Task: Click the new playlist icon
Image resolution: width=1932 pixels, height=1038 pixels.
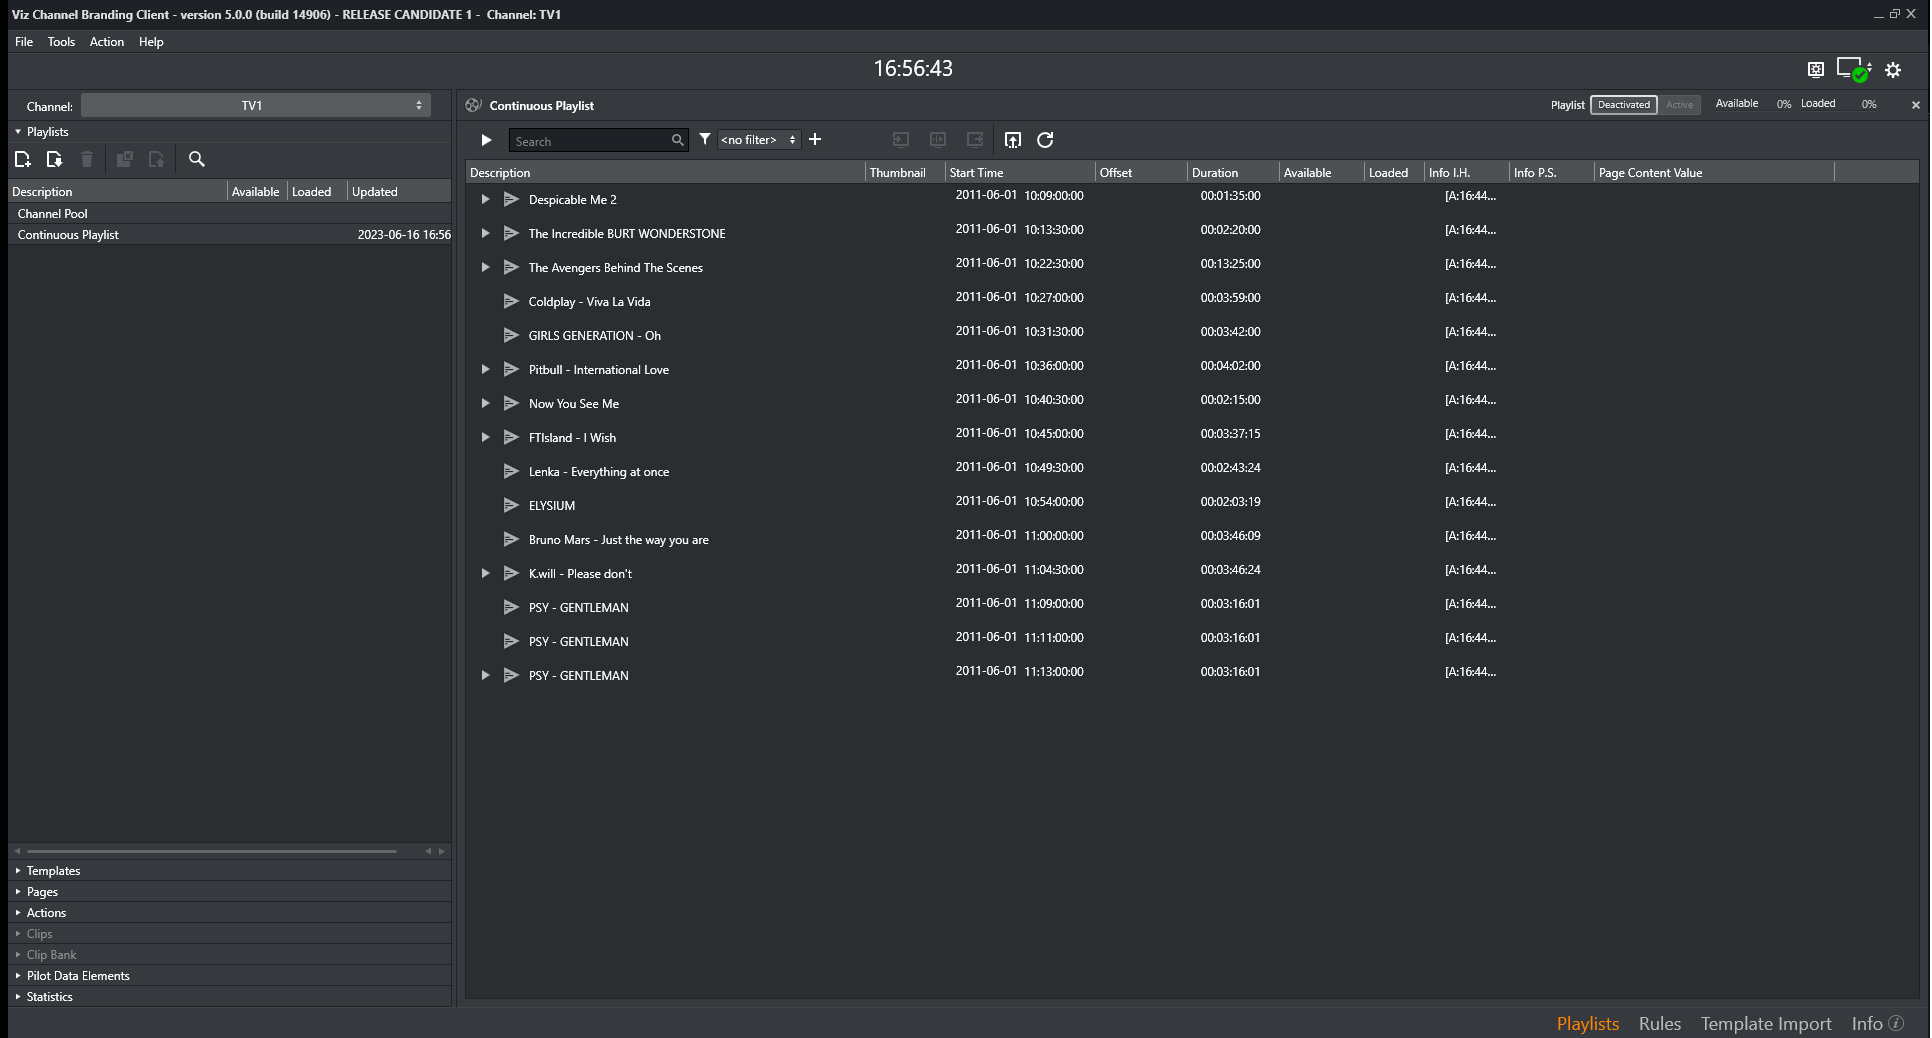Action: (x=23, y=159)
